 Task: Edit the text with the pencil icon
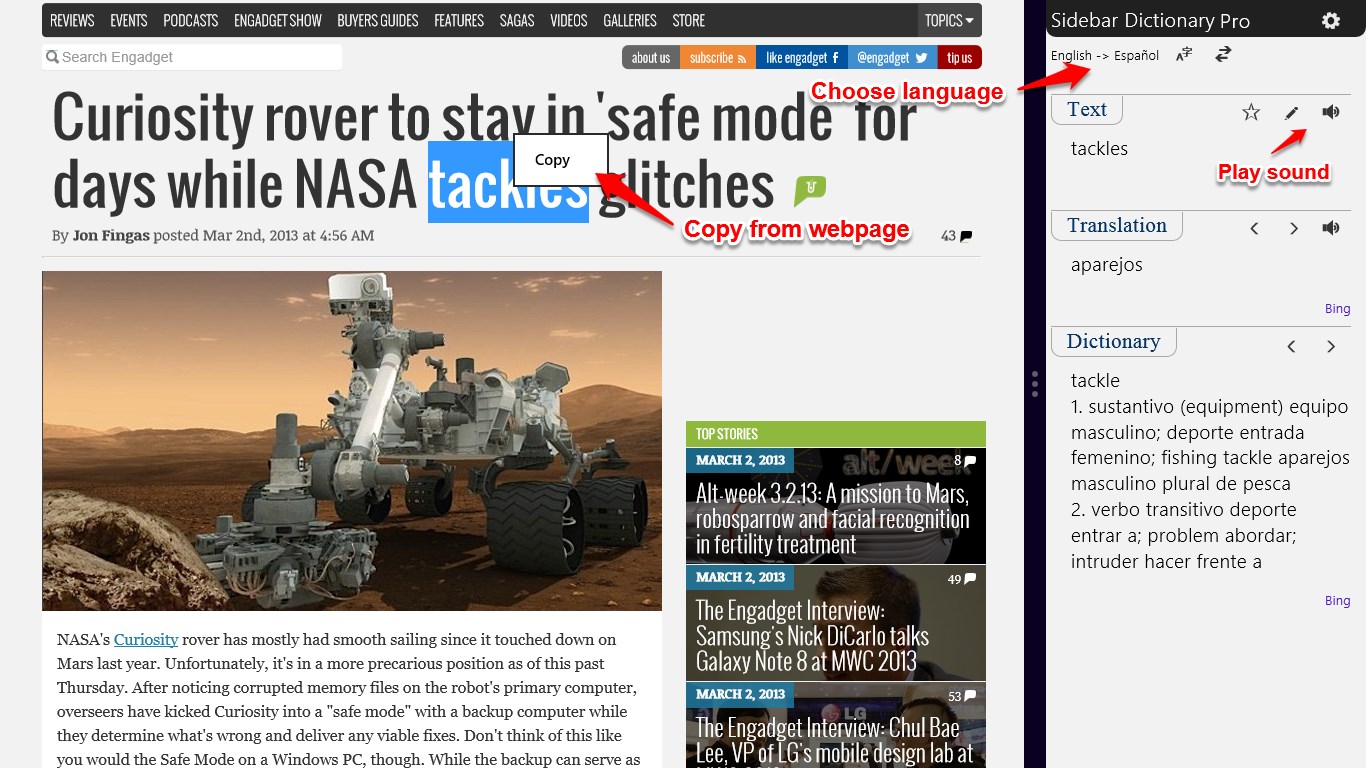tap(1291, 112)
